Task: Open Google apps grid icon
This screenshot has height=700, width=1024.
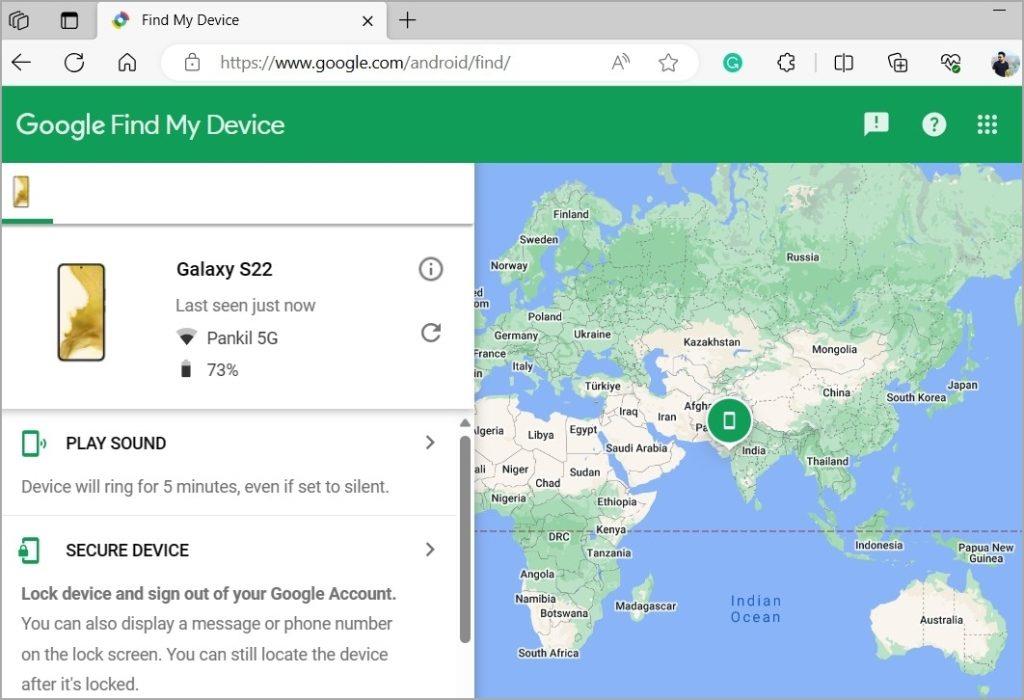Action: pyautogui.click(x=987, y=124)
